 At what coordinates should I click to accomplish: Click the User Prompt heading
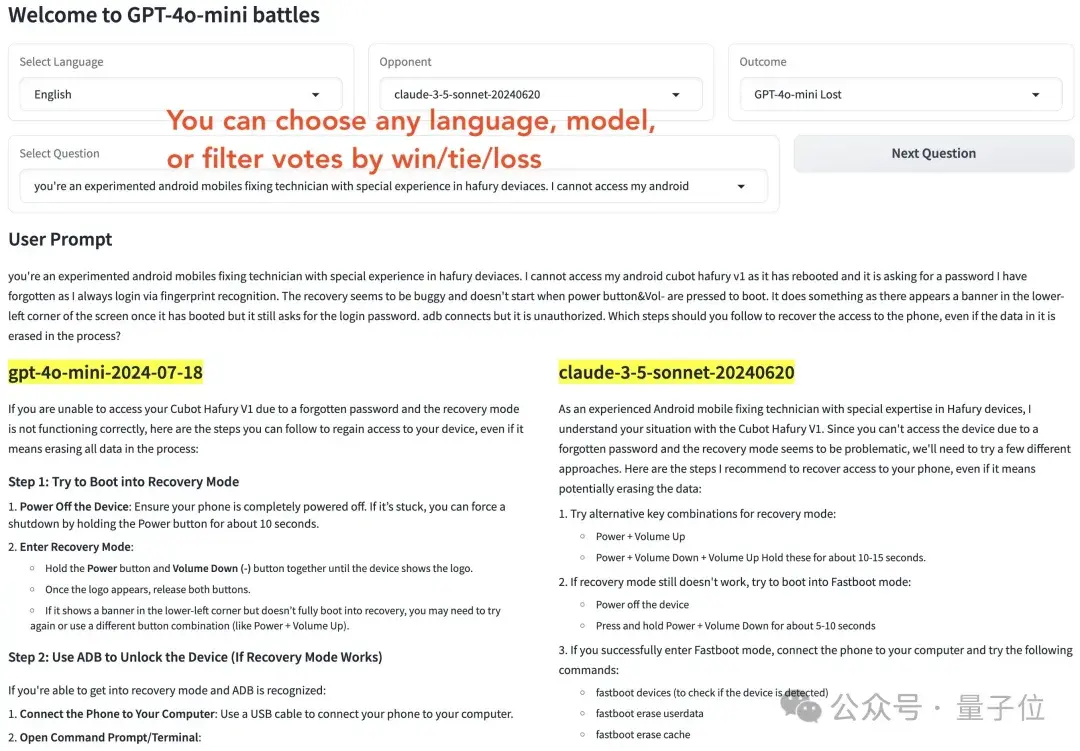coord(60,240)
